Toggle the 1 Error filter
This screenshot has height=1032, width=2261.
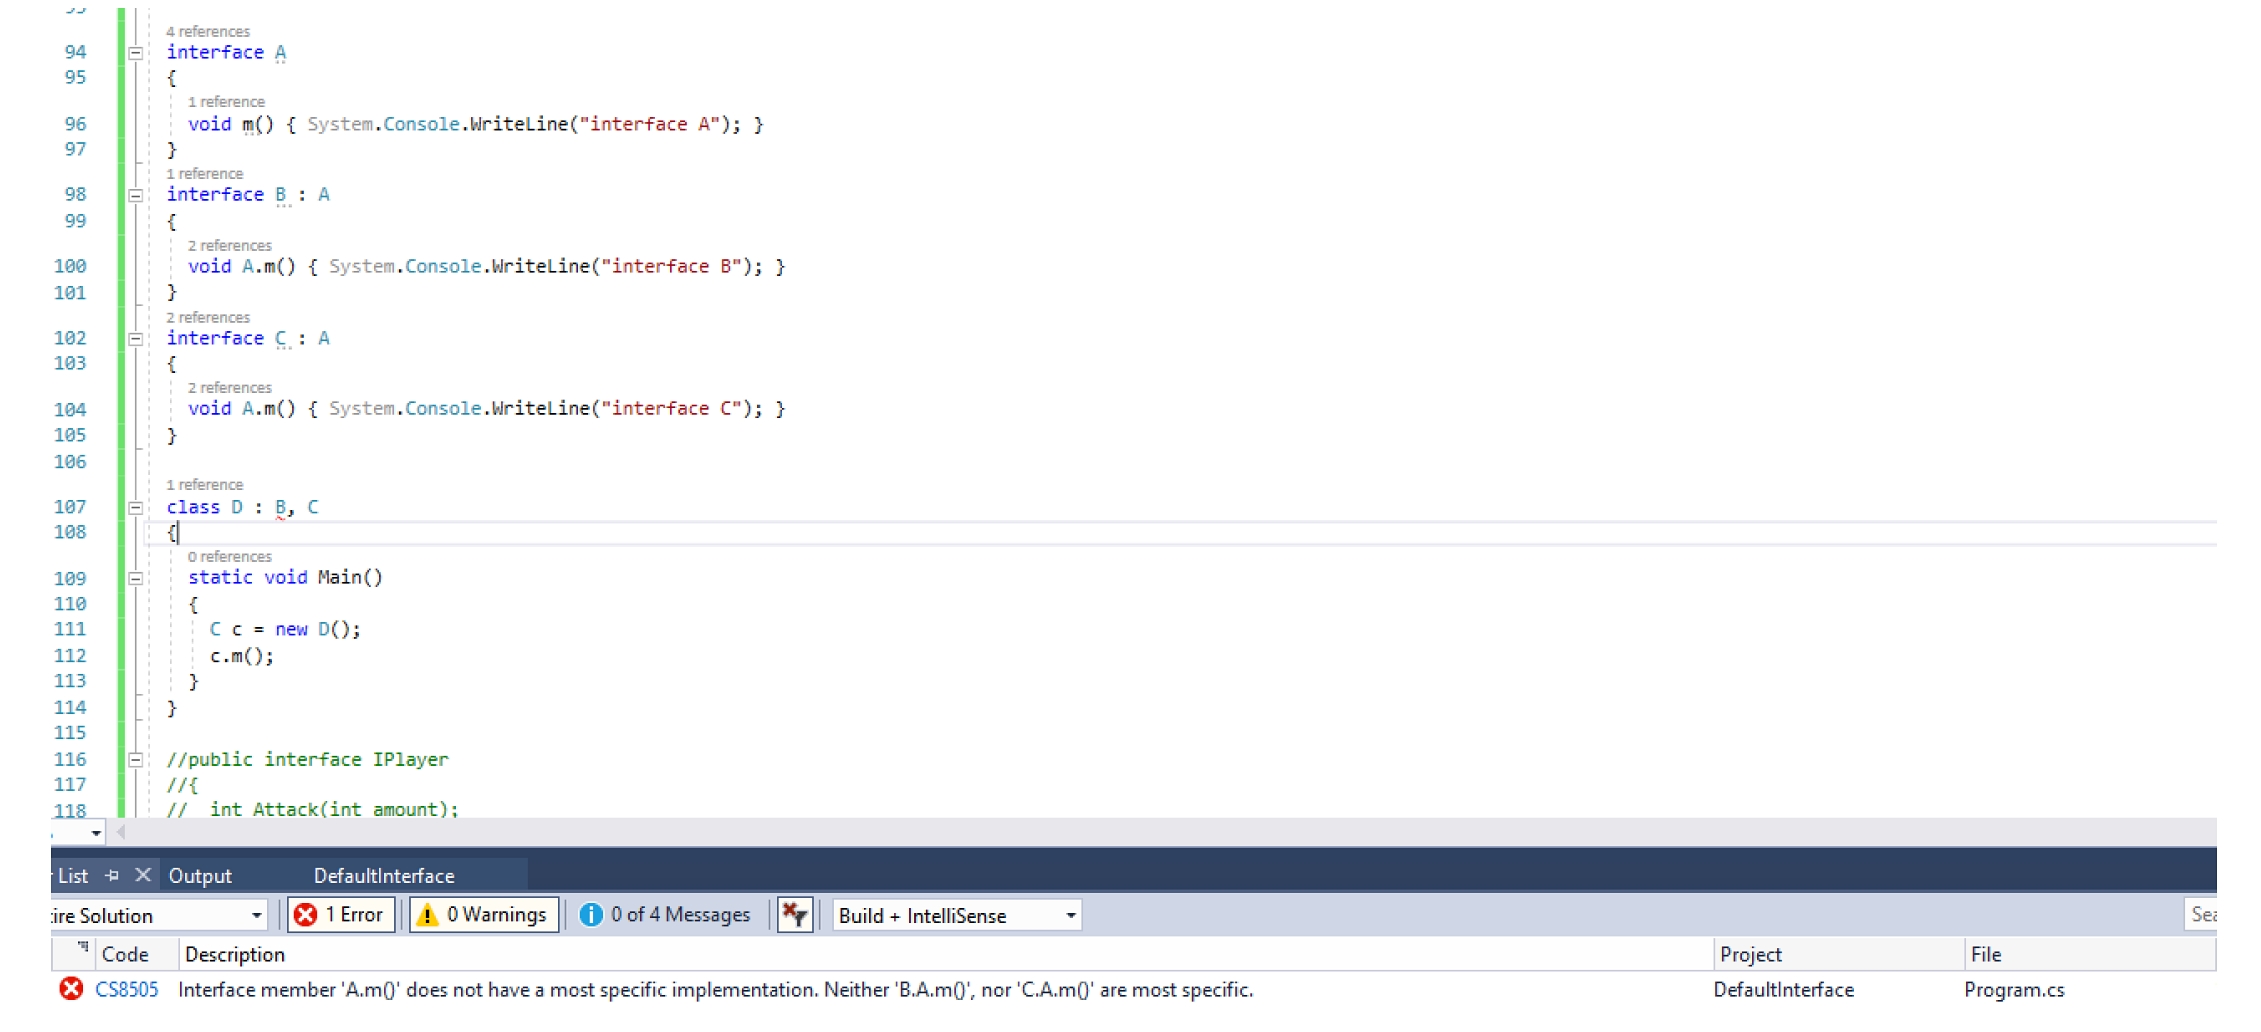(339, 914)
